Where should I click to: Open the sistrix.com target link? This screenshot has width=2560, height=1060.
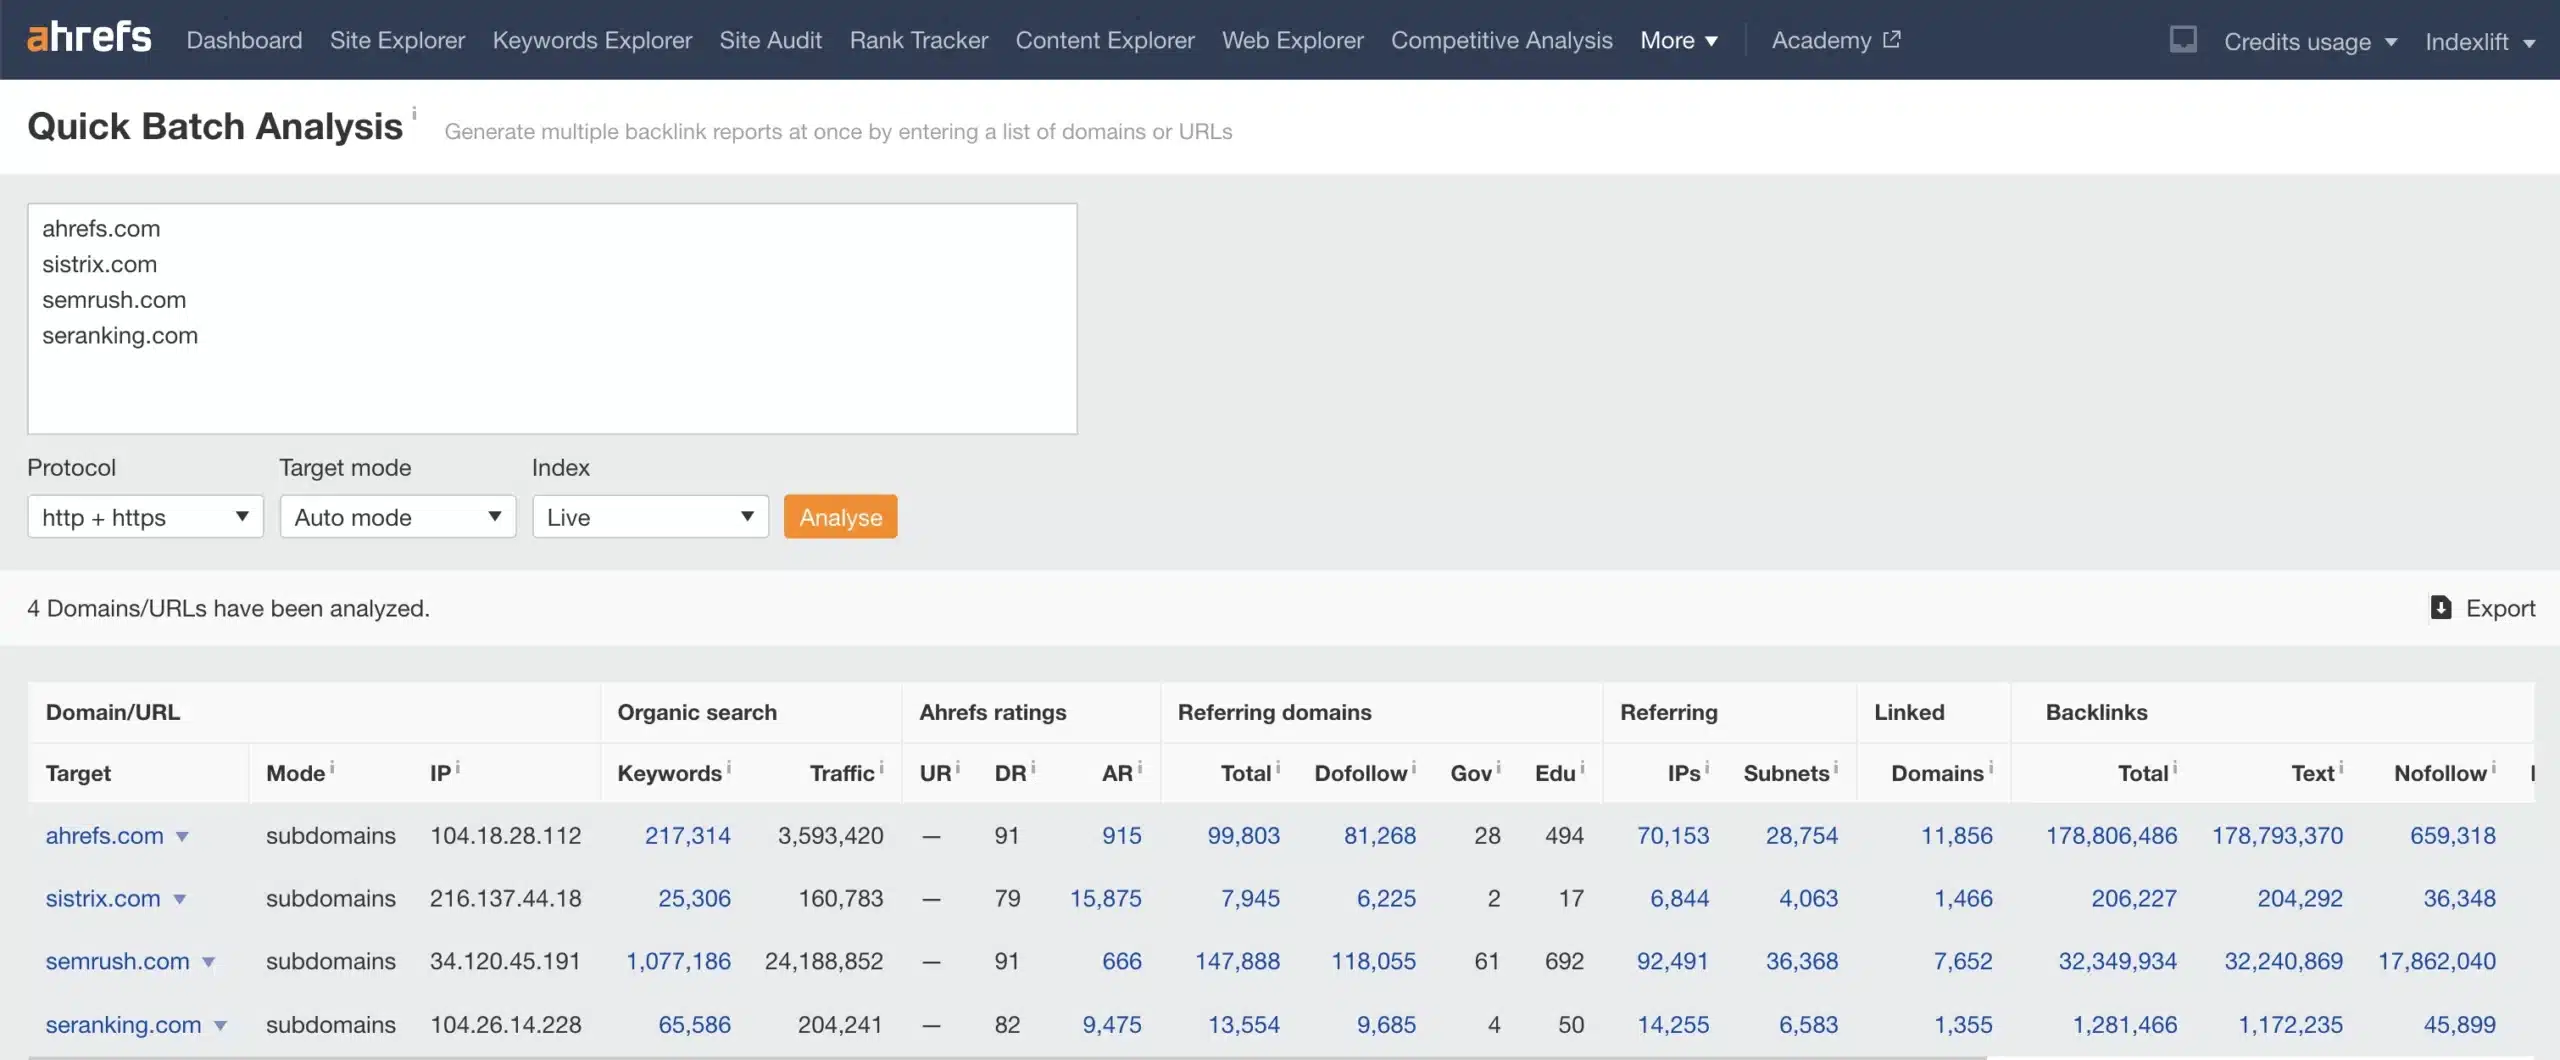click(x=103, y=899)
